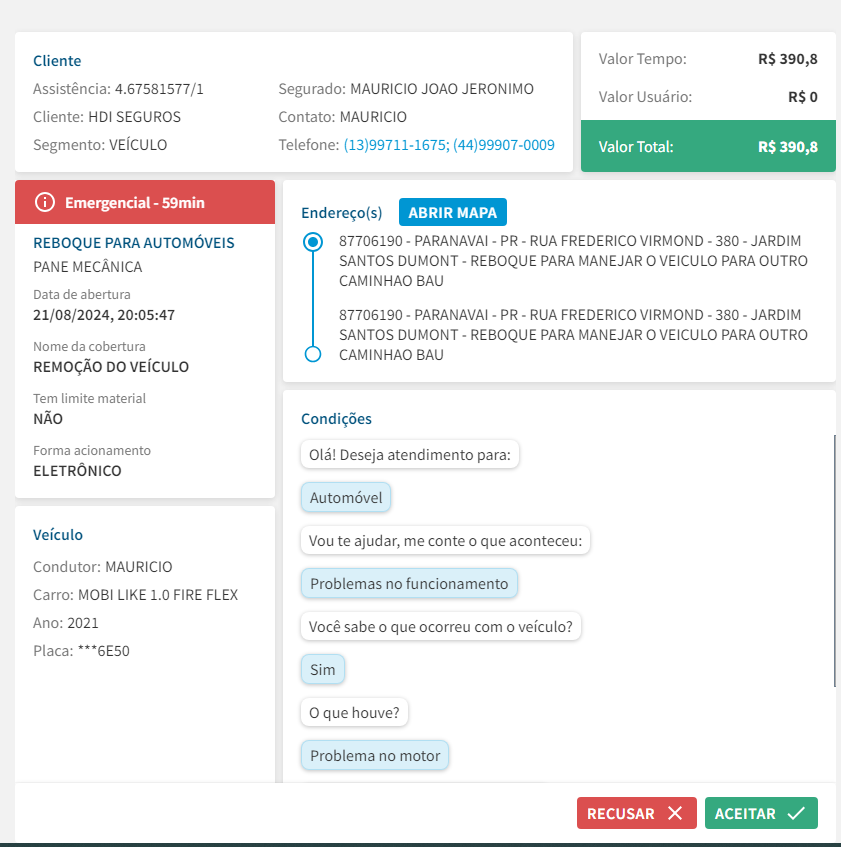Click the green Valor Total box
This screenshot has height=847, width=841.
pyautogui.click(x=708, y=147)
